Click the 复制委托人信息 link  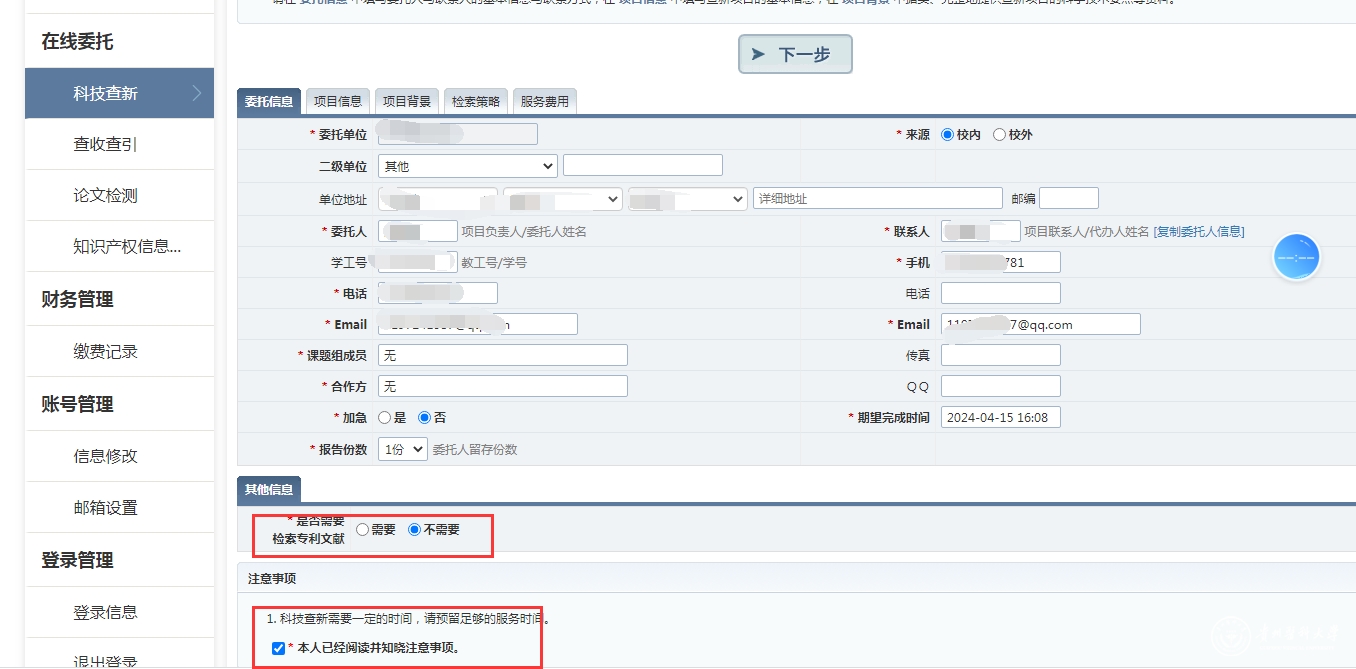[x=1199, y=232]
